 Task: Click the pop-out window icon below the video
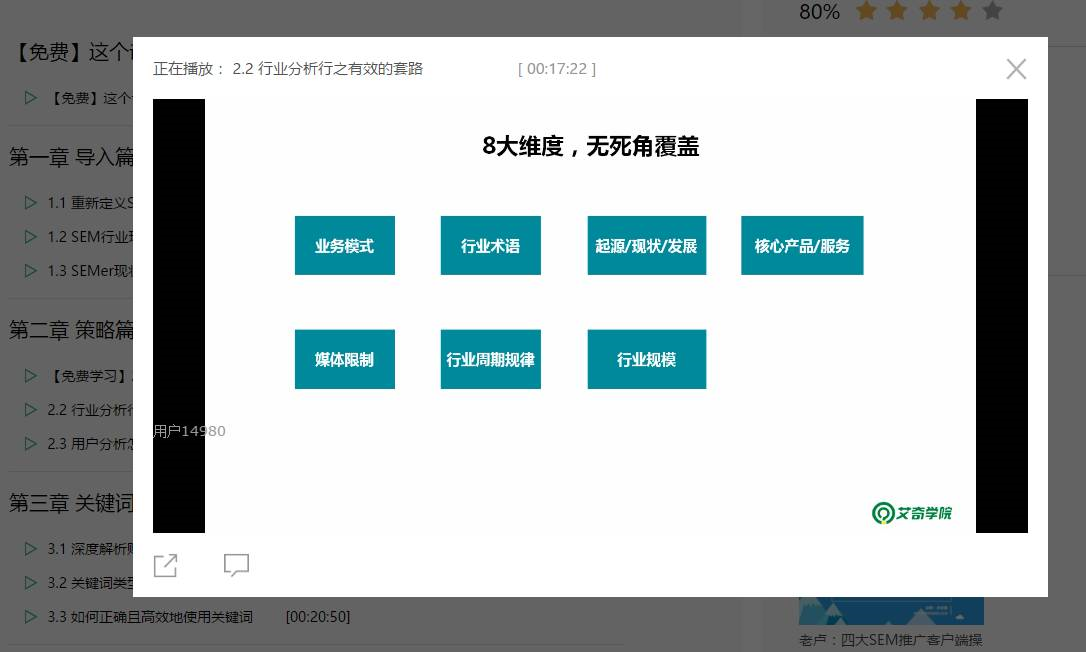(166, 565)
